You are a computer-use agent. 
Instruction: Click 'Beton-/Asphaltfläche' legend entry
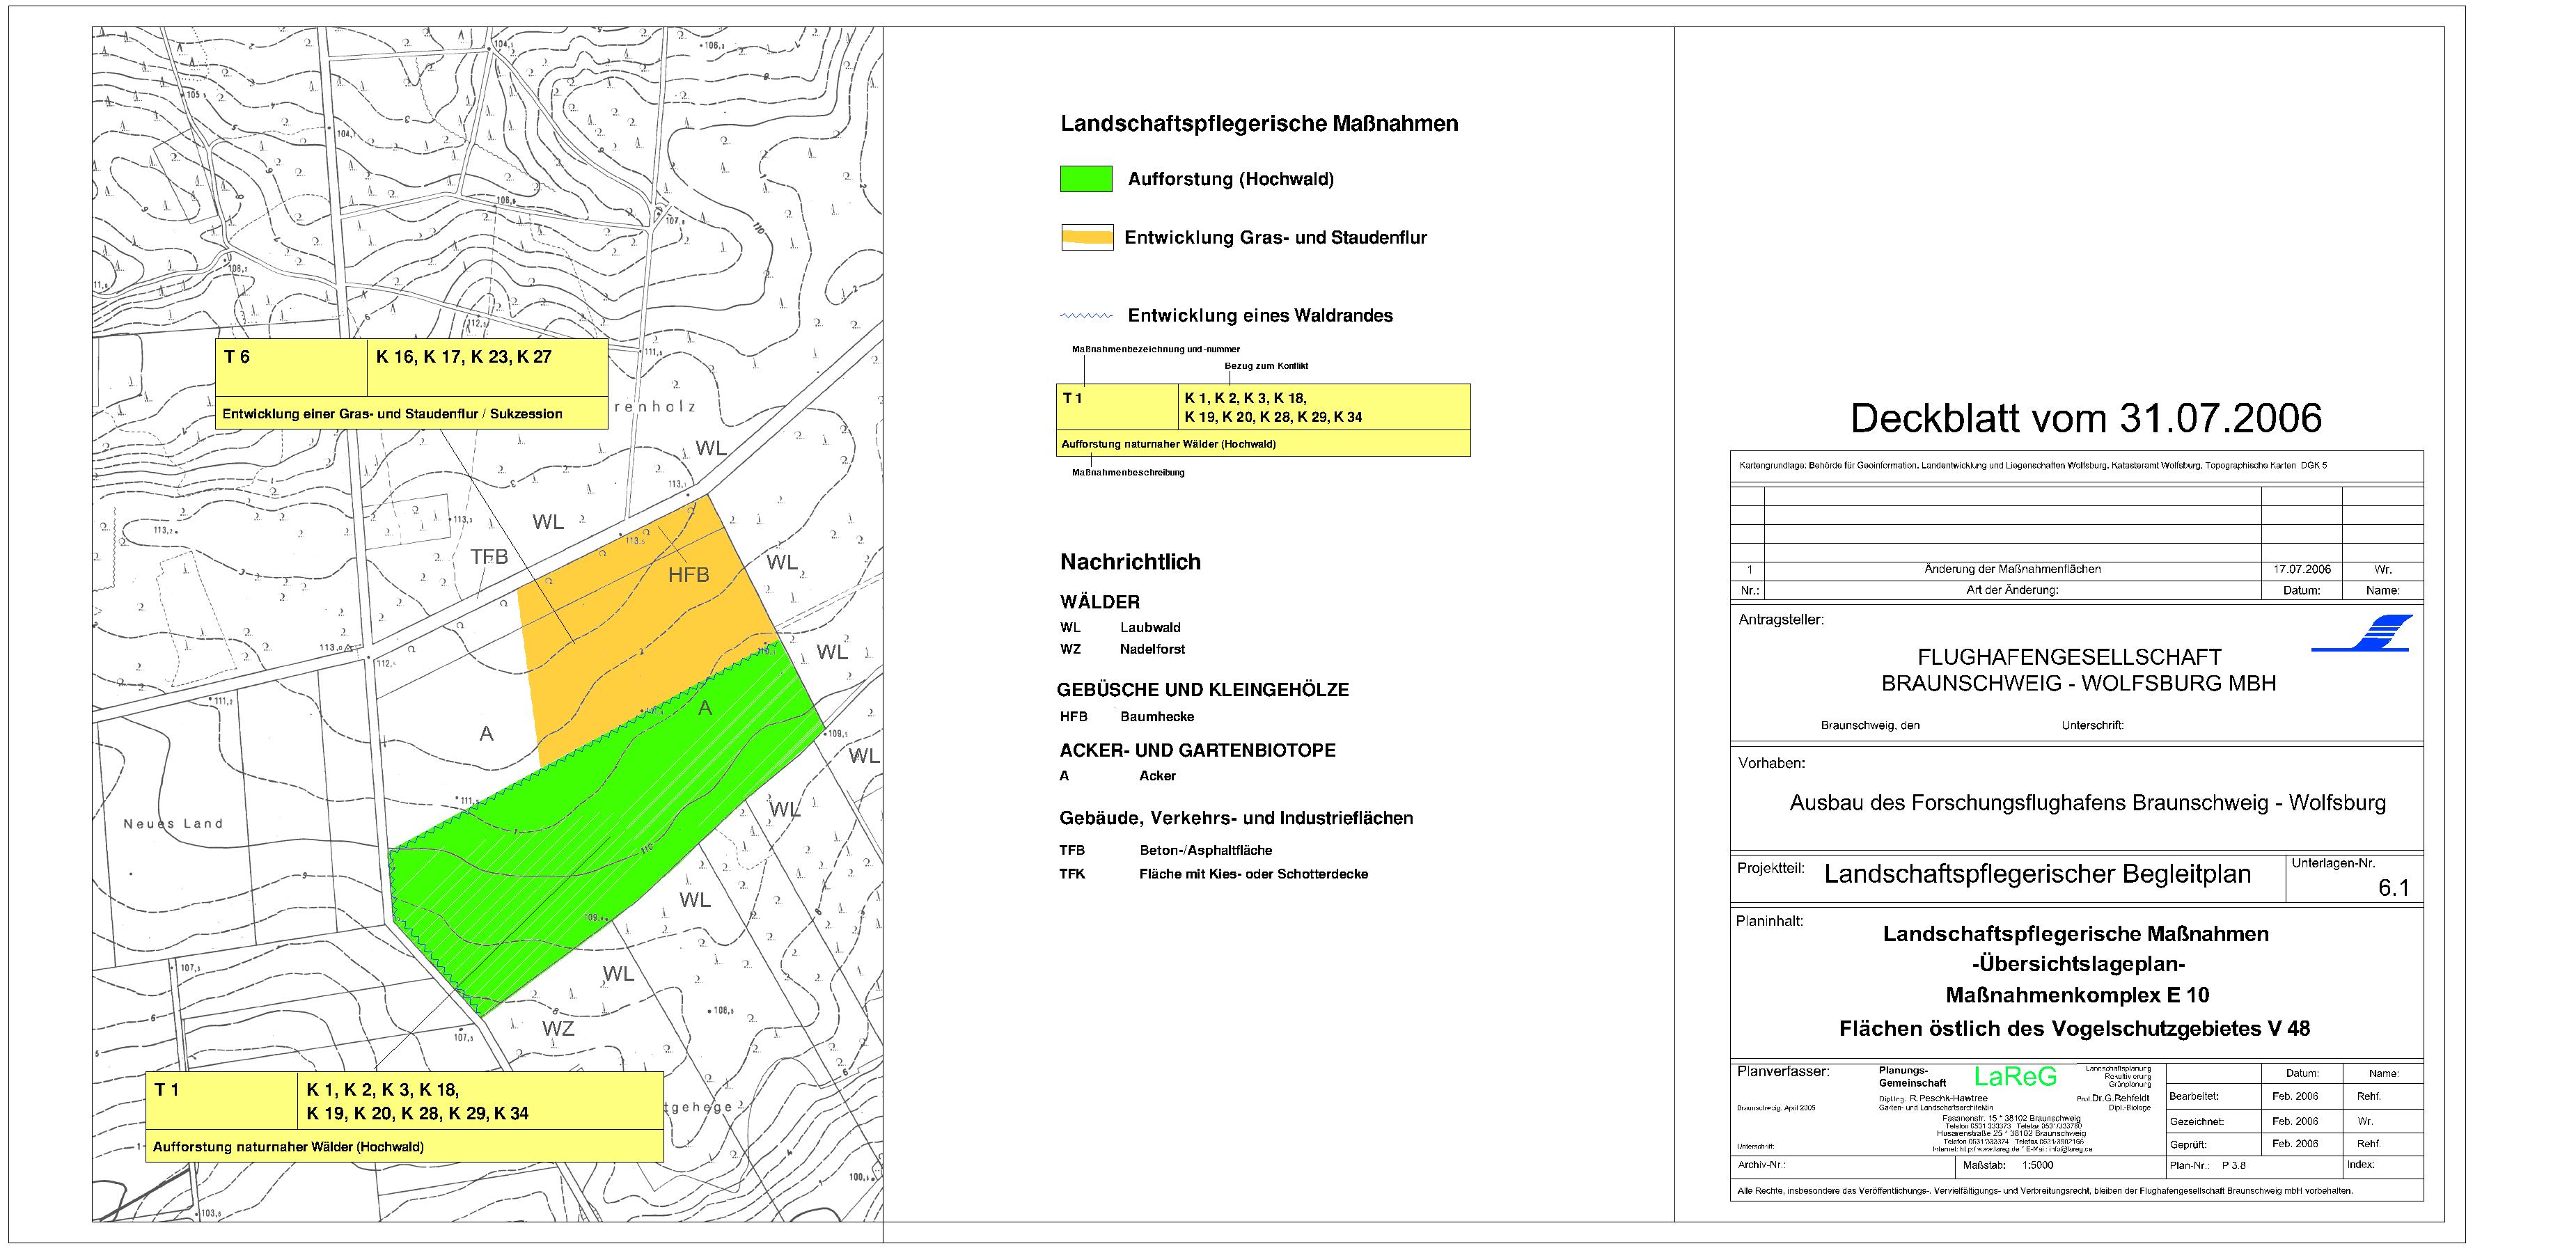click(x=1206, y=851)
